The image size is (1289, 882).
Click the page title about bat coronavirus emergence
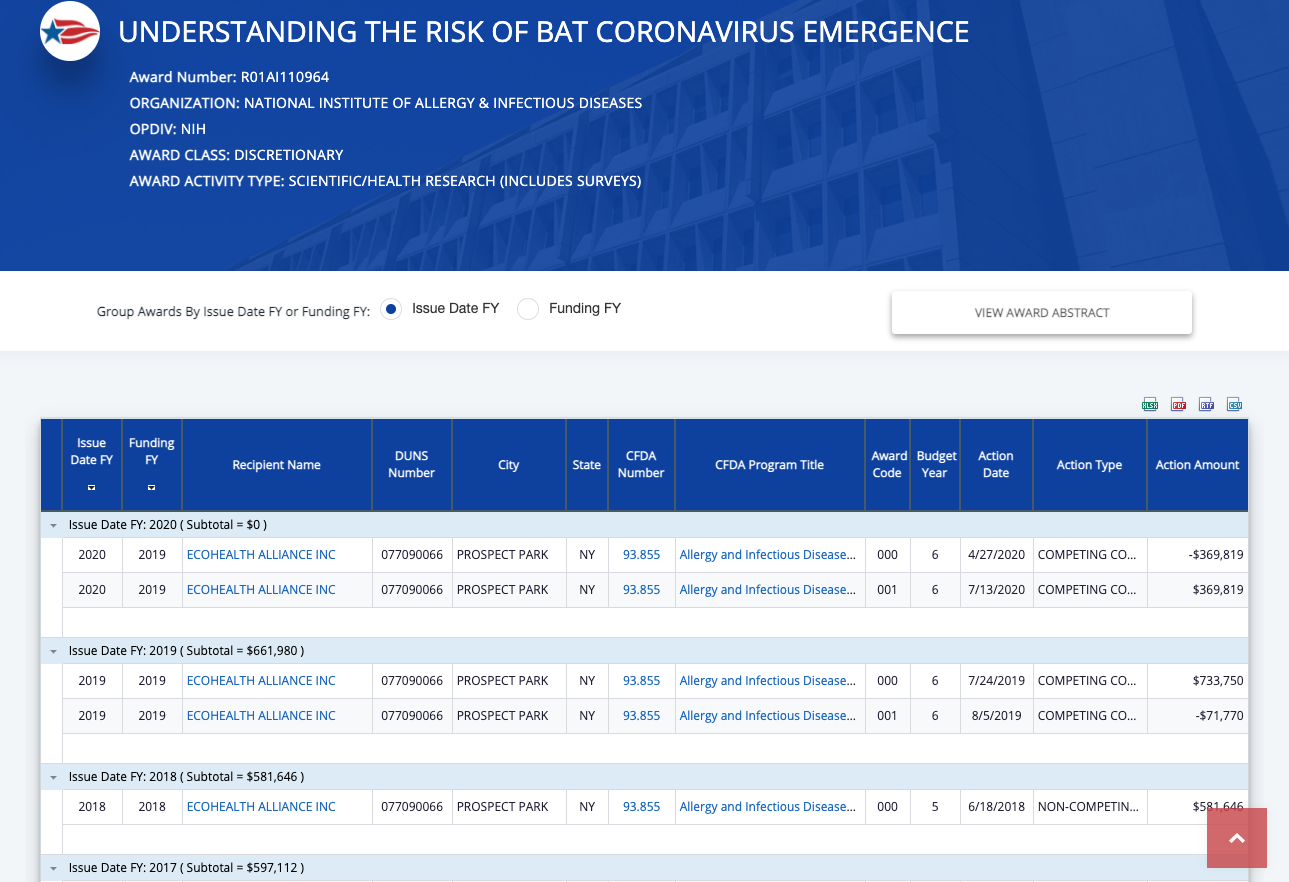tap(544, 32)
